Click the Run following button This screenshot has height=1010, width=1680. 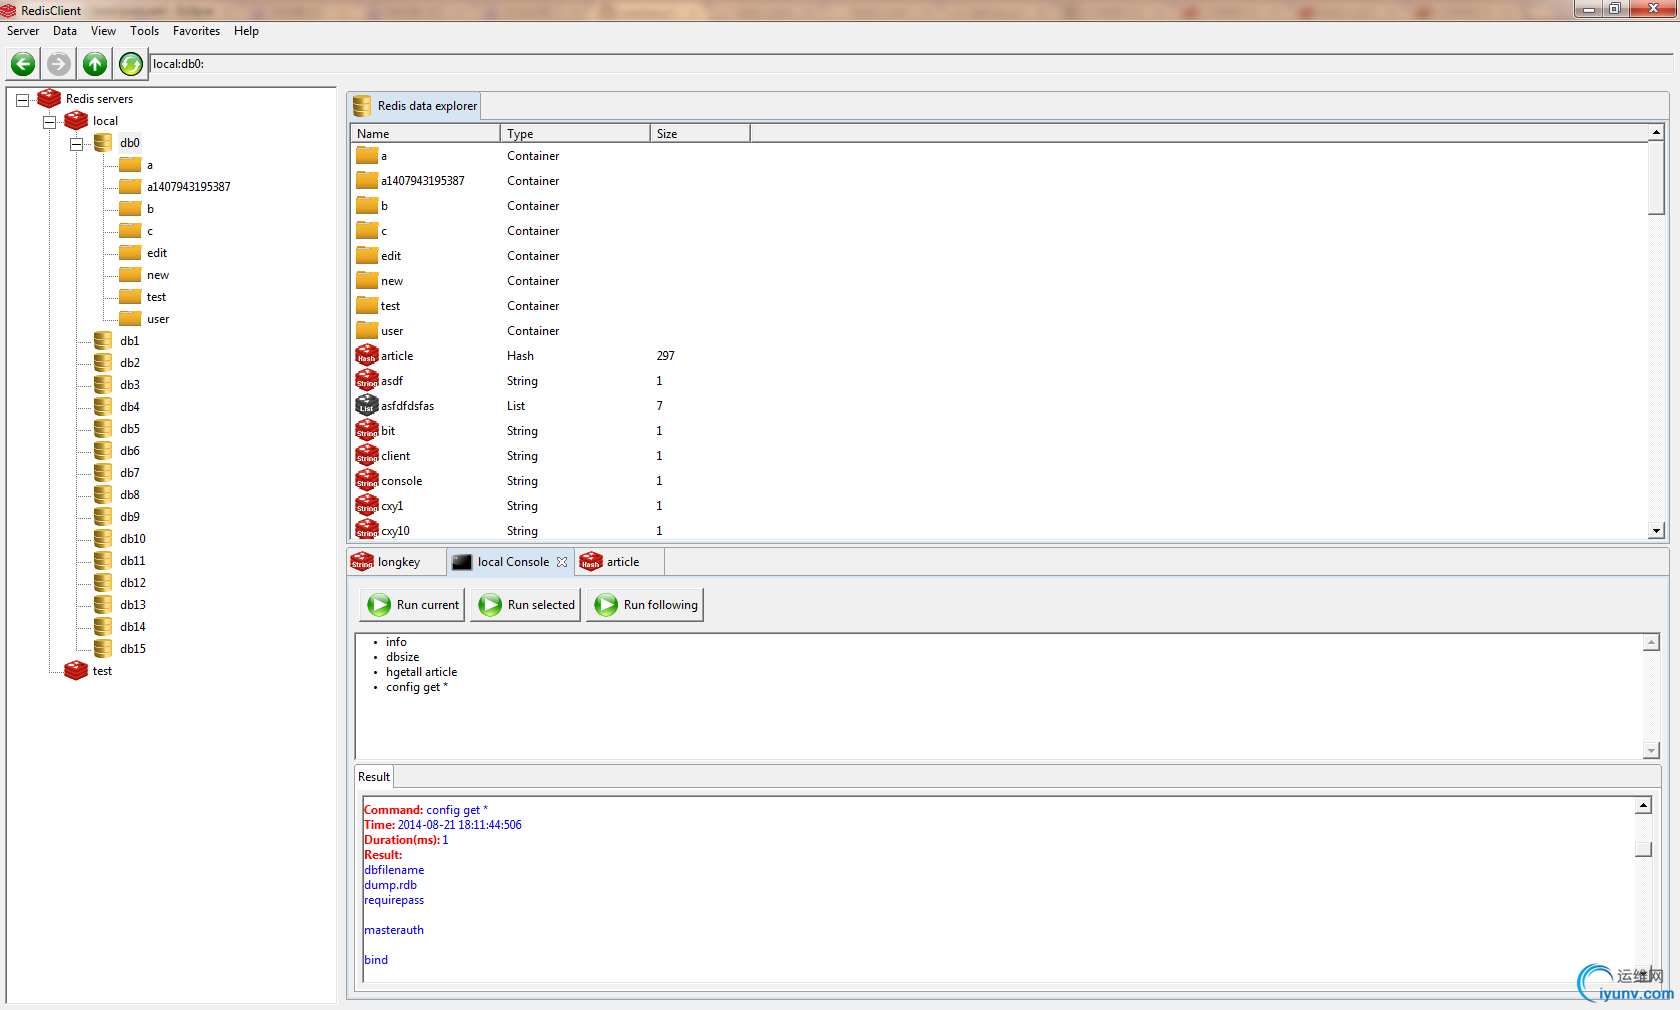click(646, 605)
